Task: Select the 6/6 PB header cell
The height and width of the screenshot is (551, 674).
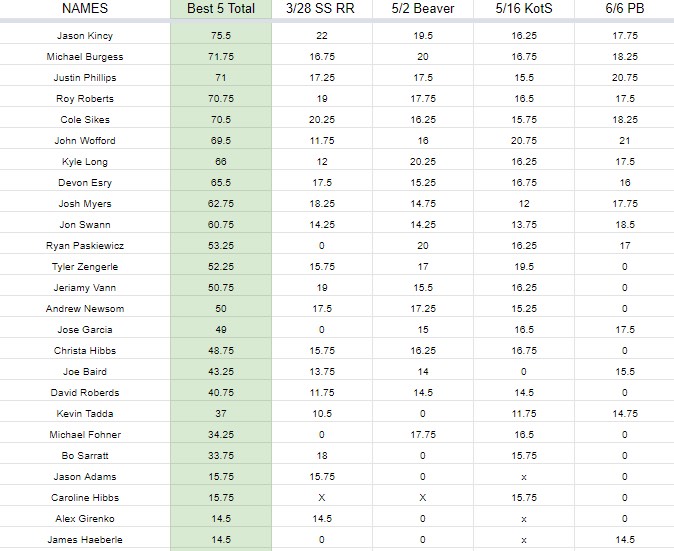Action: [625, 9]
